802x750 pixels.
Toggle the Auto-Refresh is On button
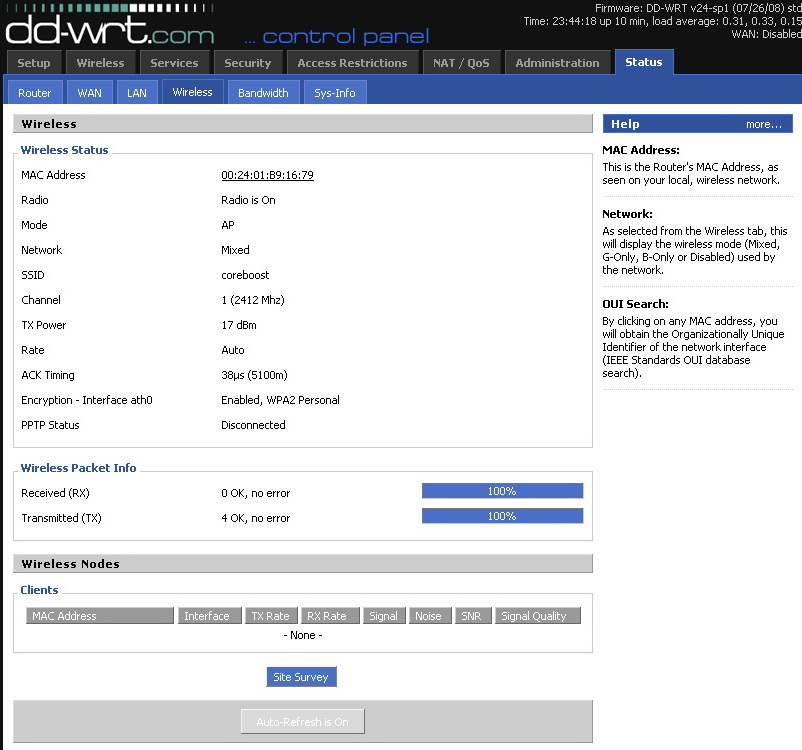point(302,722)
